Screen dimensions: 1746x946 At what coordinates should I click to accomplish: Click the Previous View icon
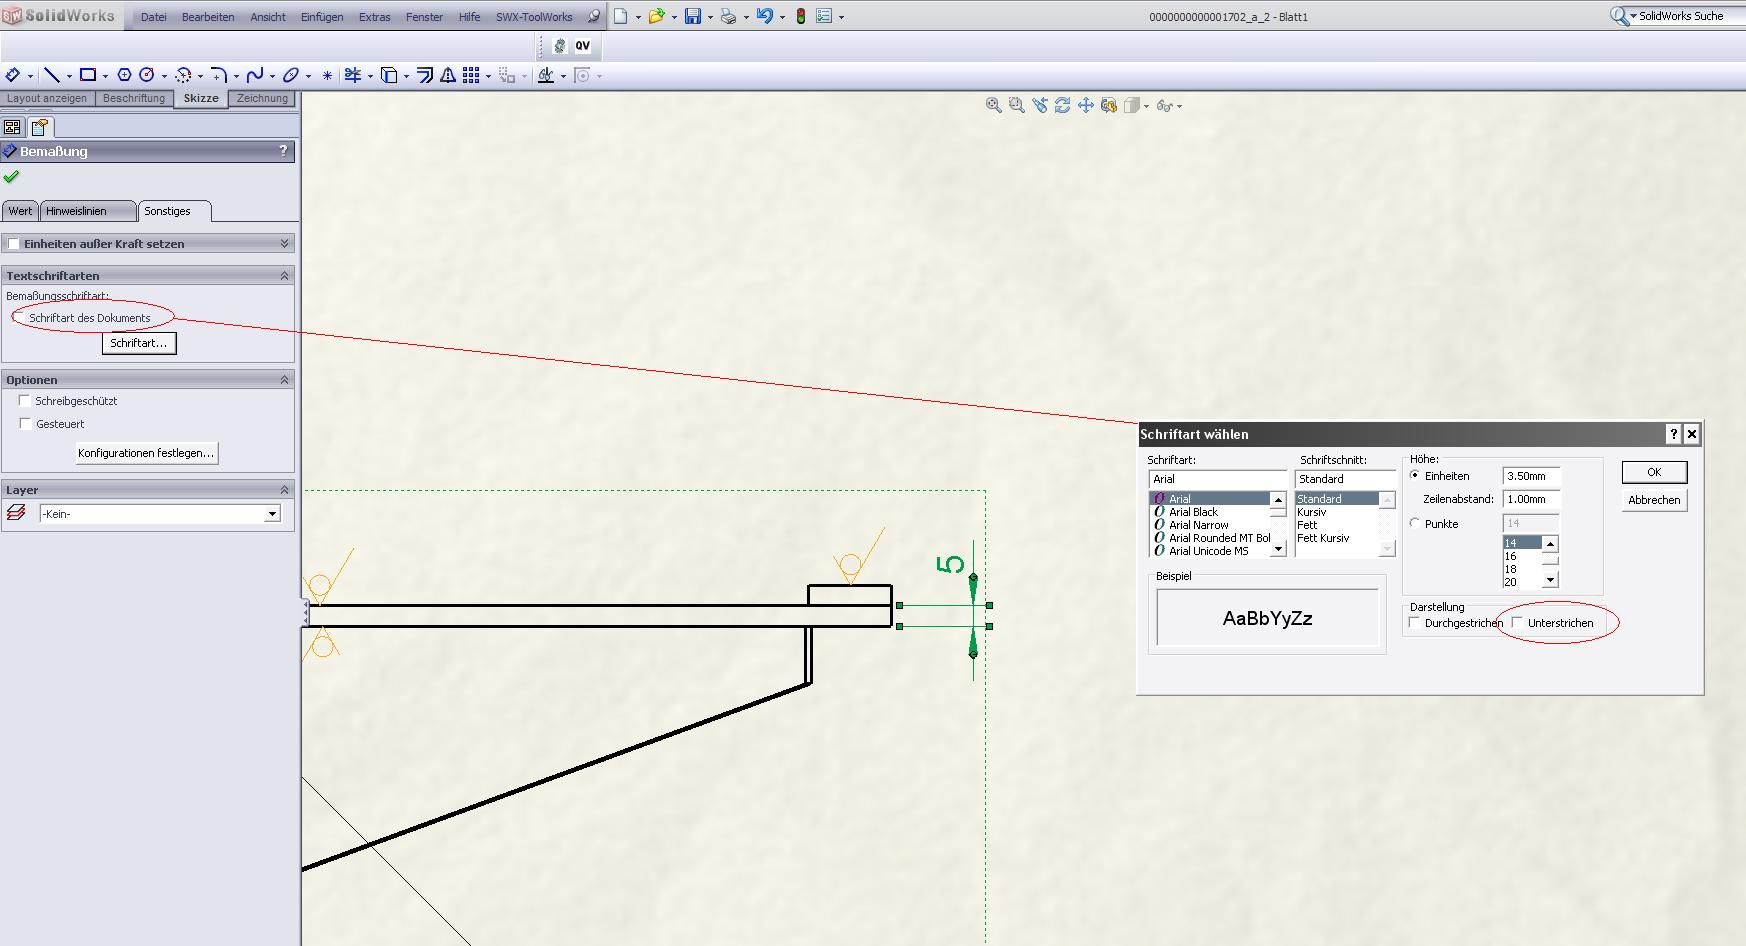(x=1040, y=105)
